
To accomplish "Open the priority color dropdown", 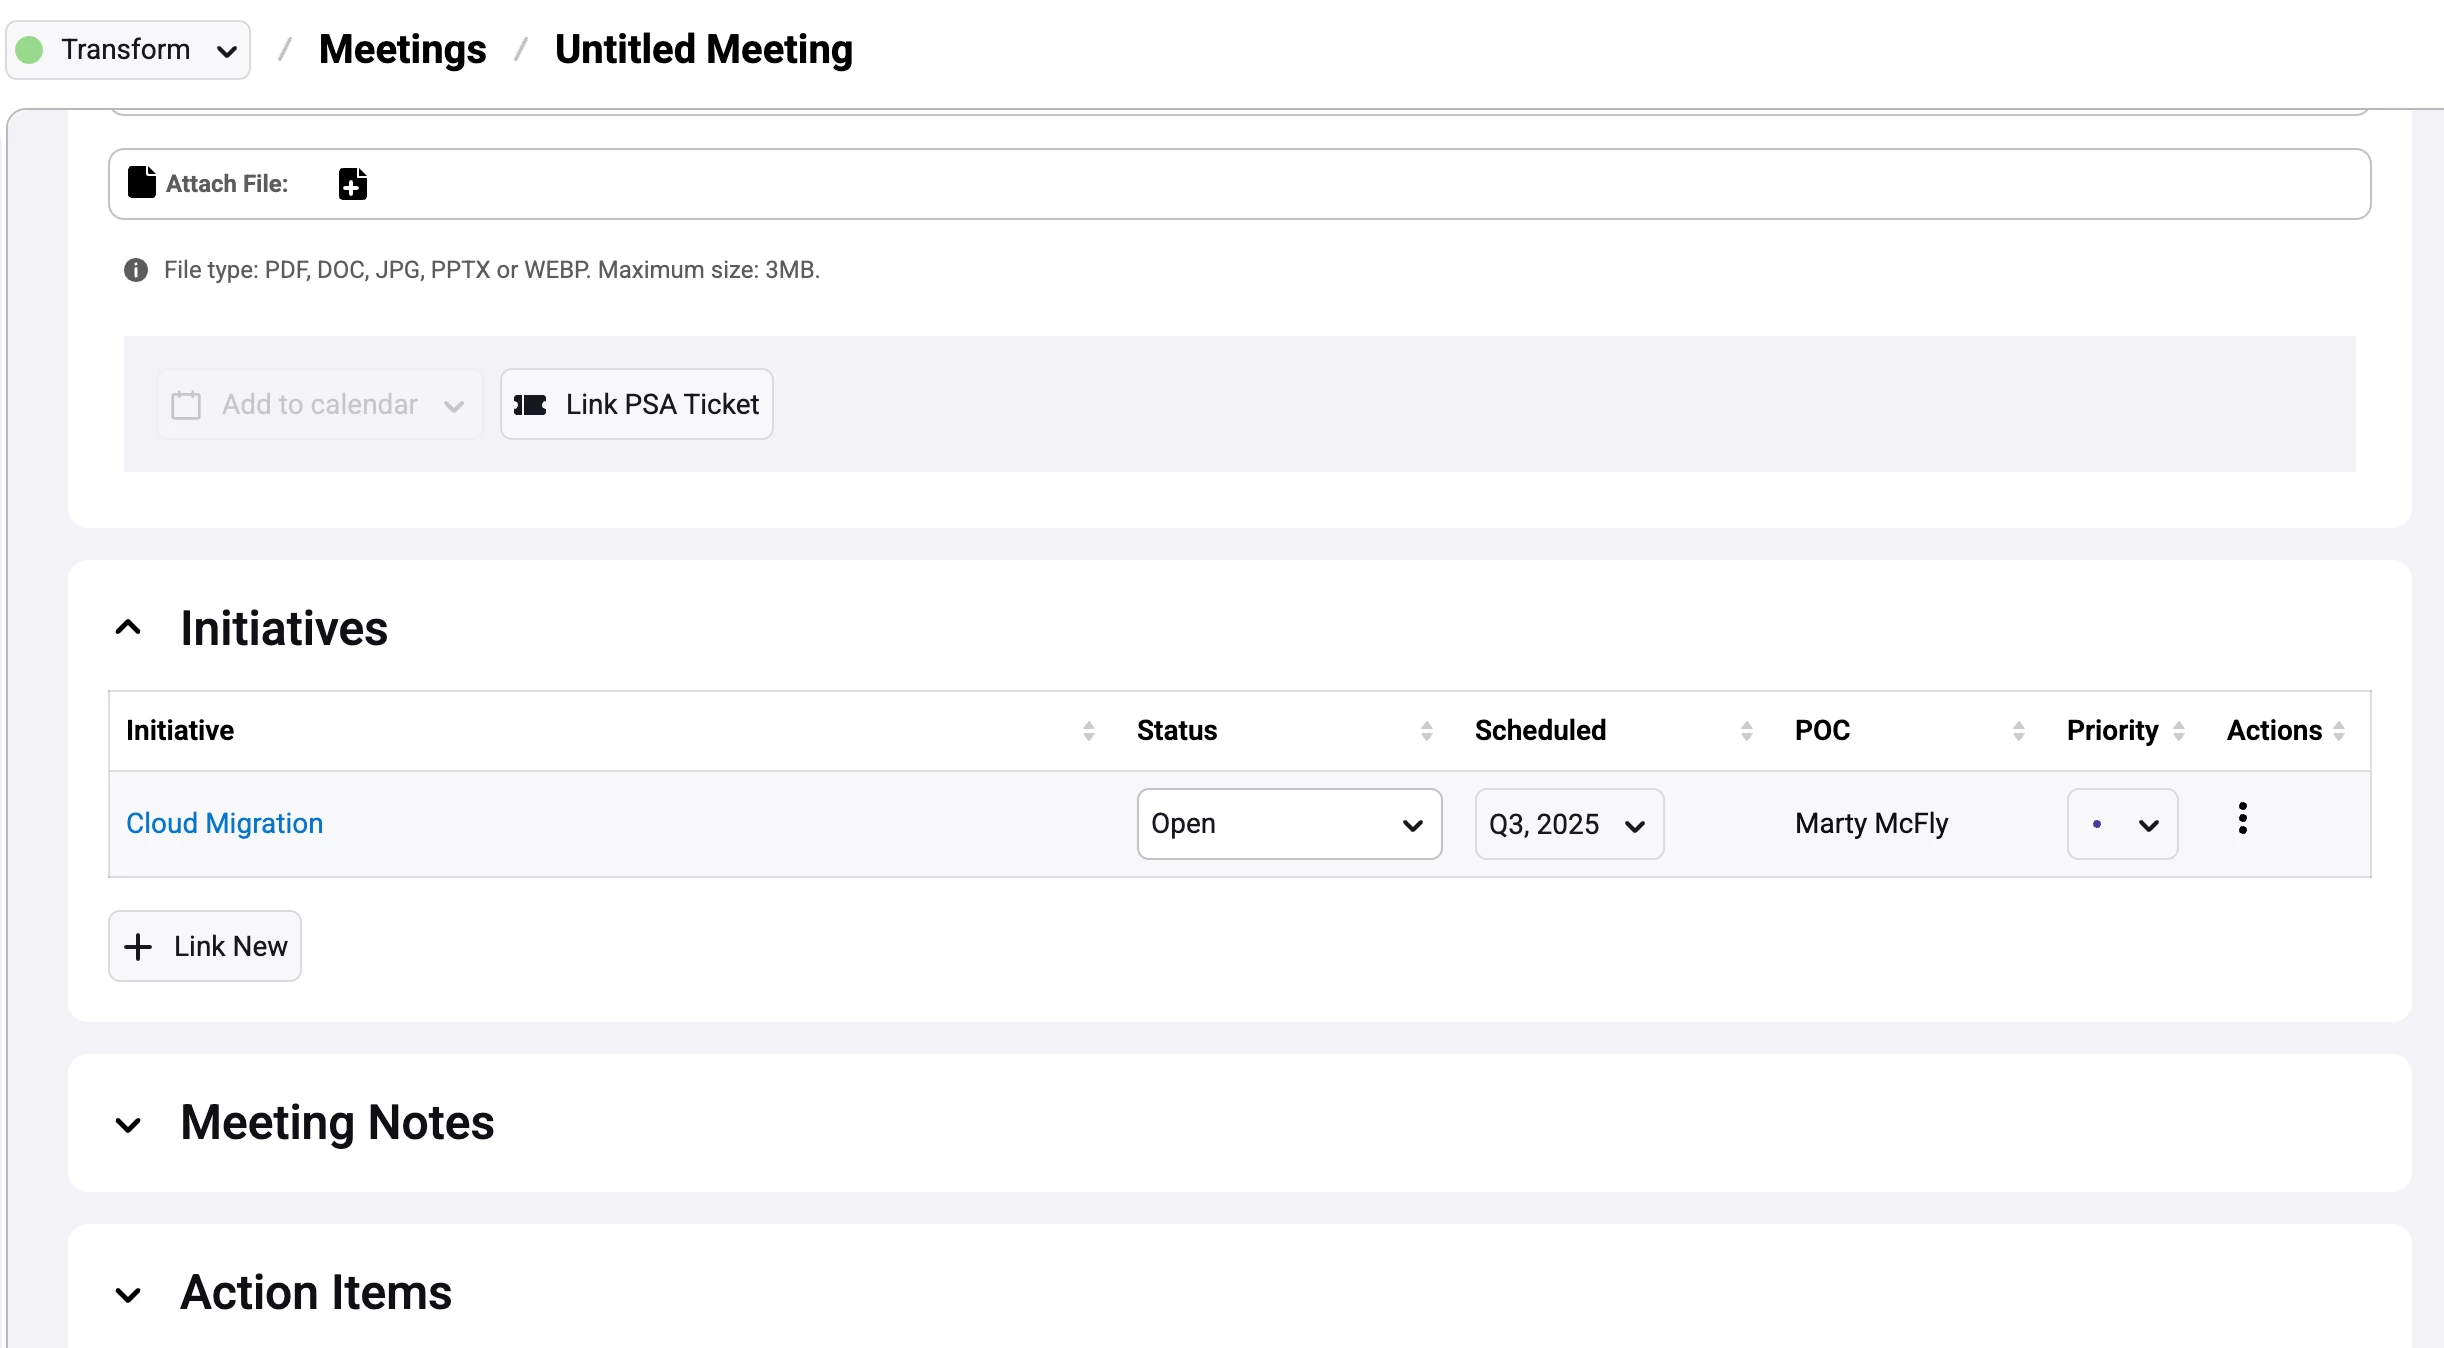I will [2122, 824].
